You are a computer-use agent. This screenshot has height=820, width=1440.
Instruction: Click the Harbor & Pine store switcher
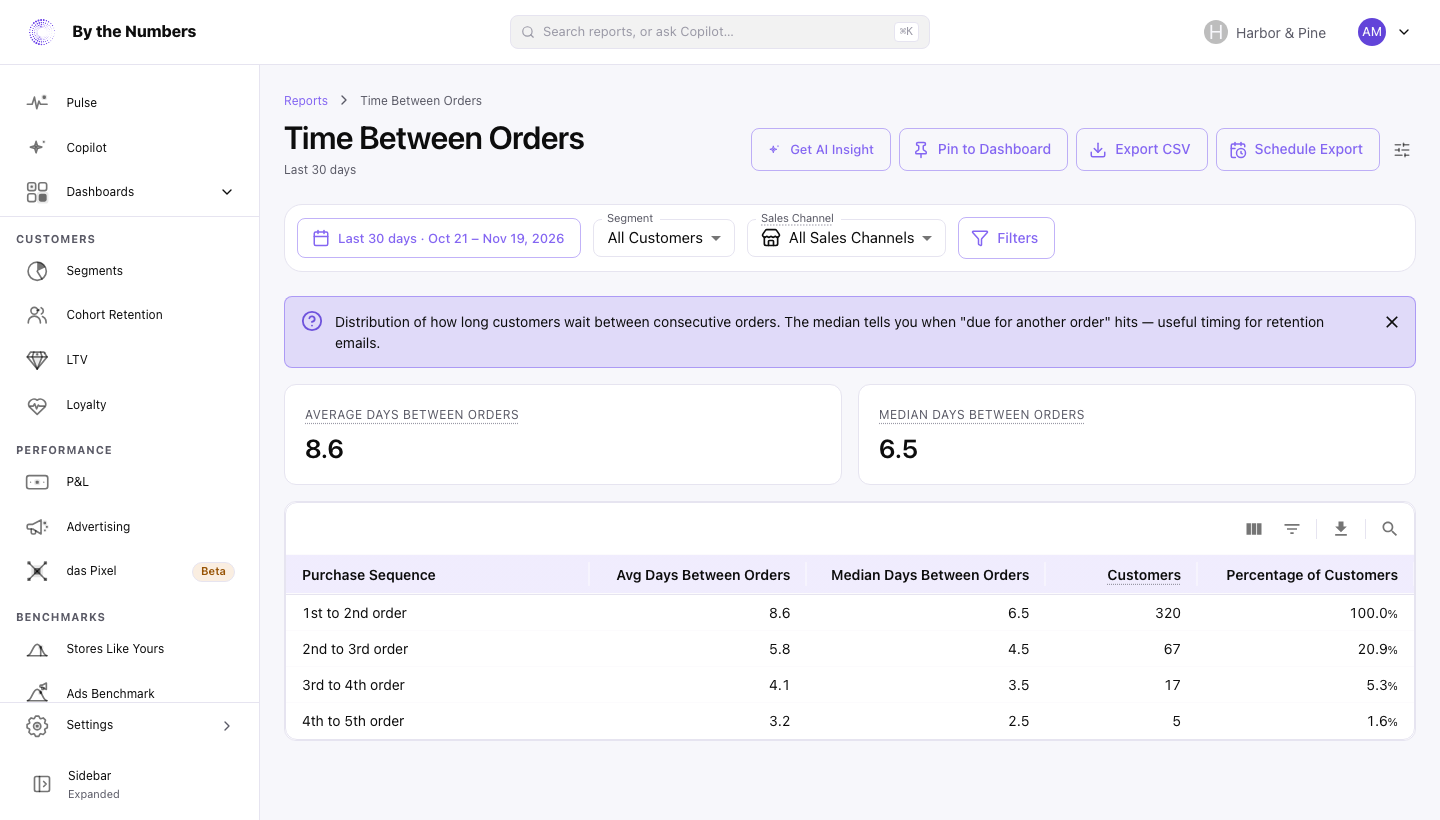point(1265,33)
